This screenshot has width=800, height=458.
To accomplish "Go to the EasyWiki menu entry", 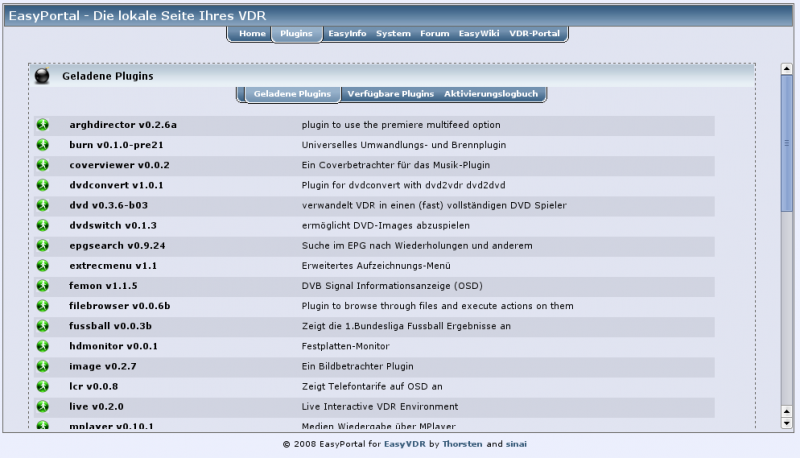I will click(x=479, y=34).
